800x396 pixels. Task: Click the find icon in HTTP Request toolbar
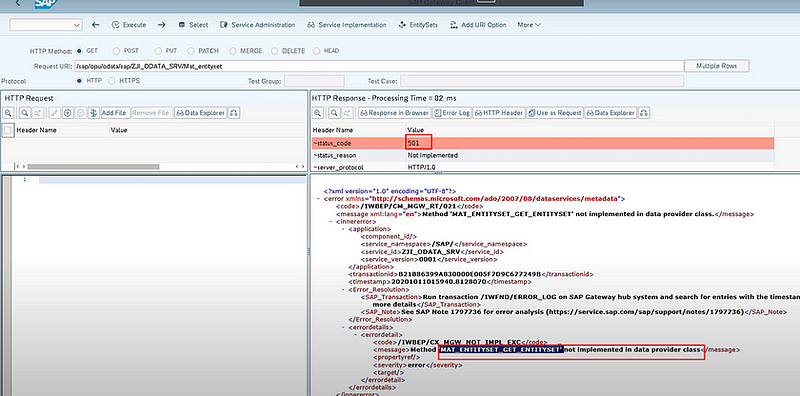[24, 113]
